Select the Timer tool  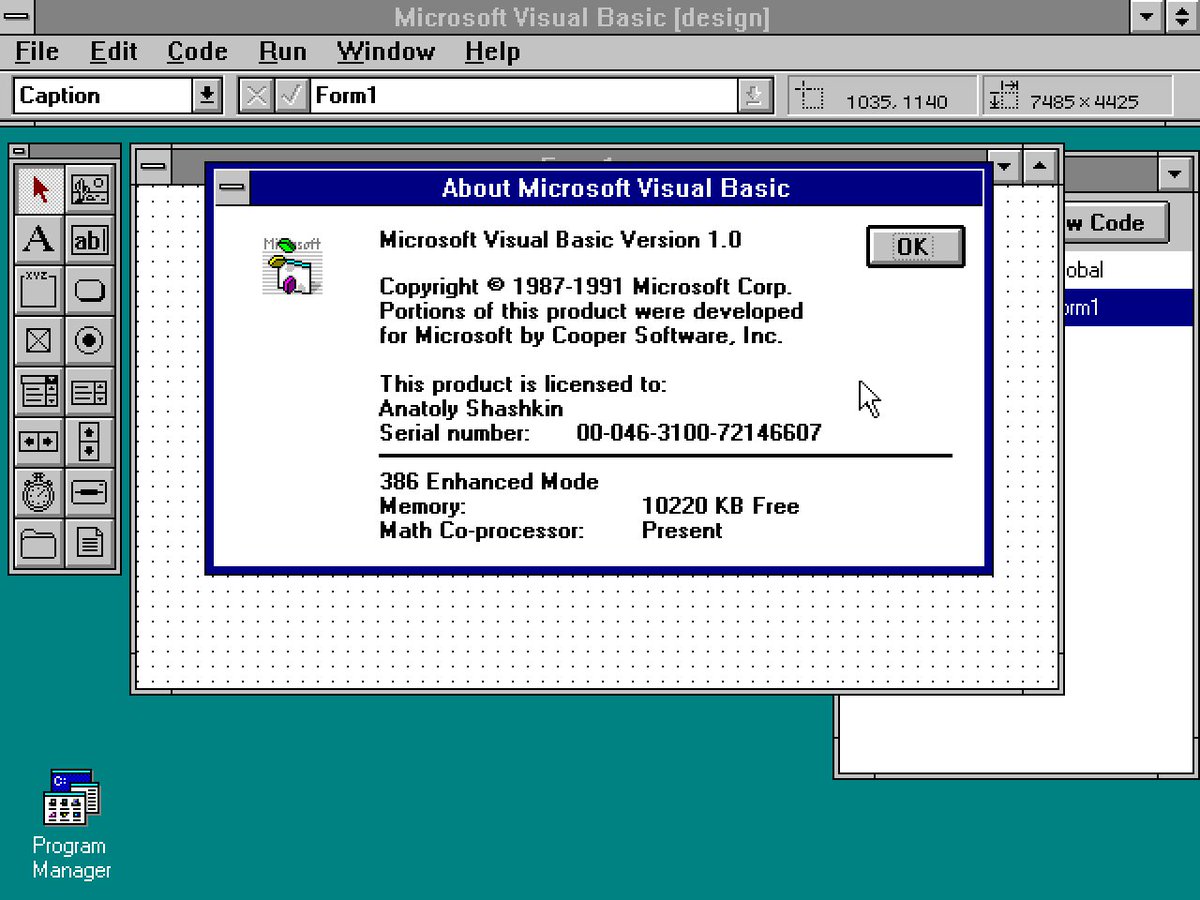[x=40, y=492]
